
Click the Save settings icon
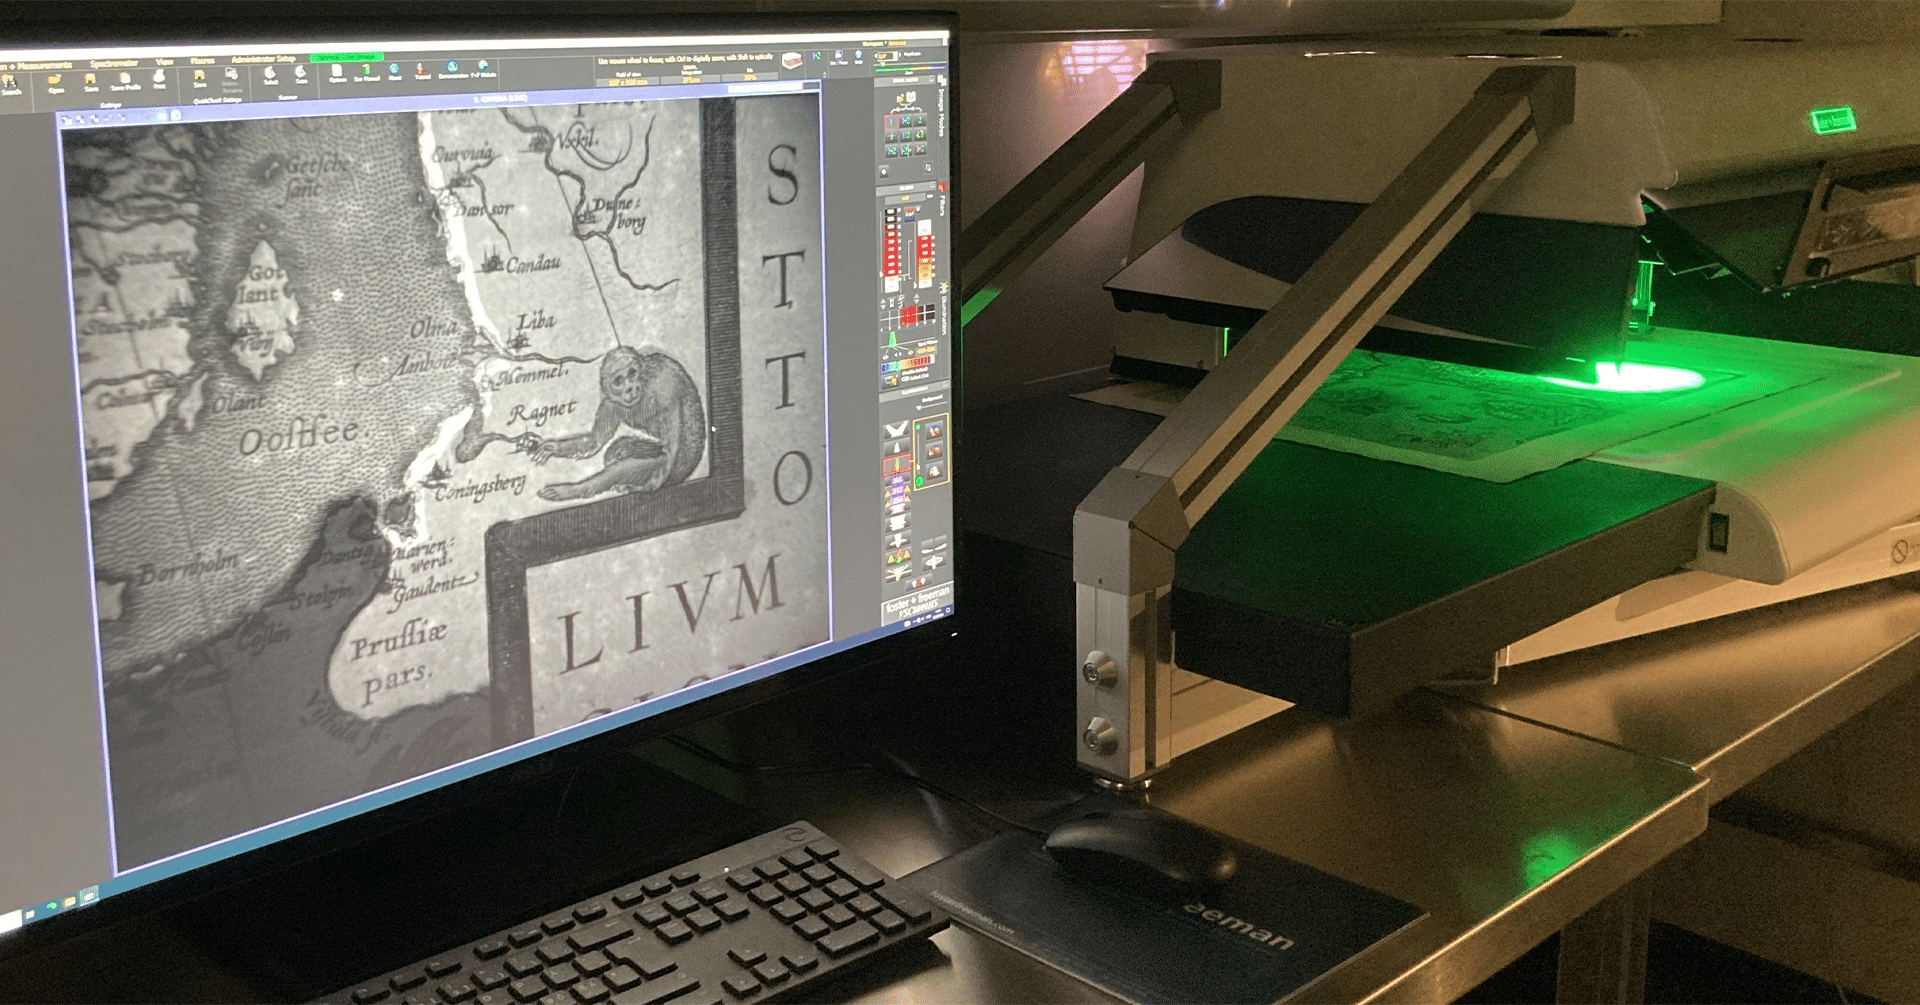click(91, 81)
